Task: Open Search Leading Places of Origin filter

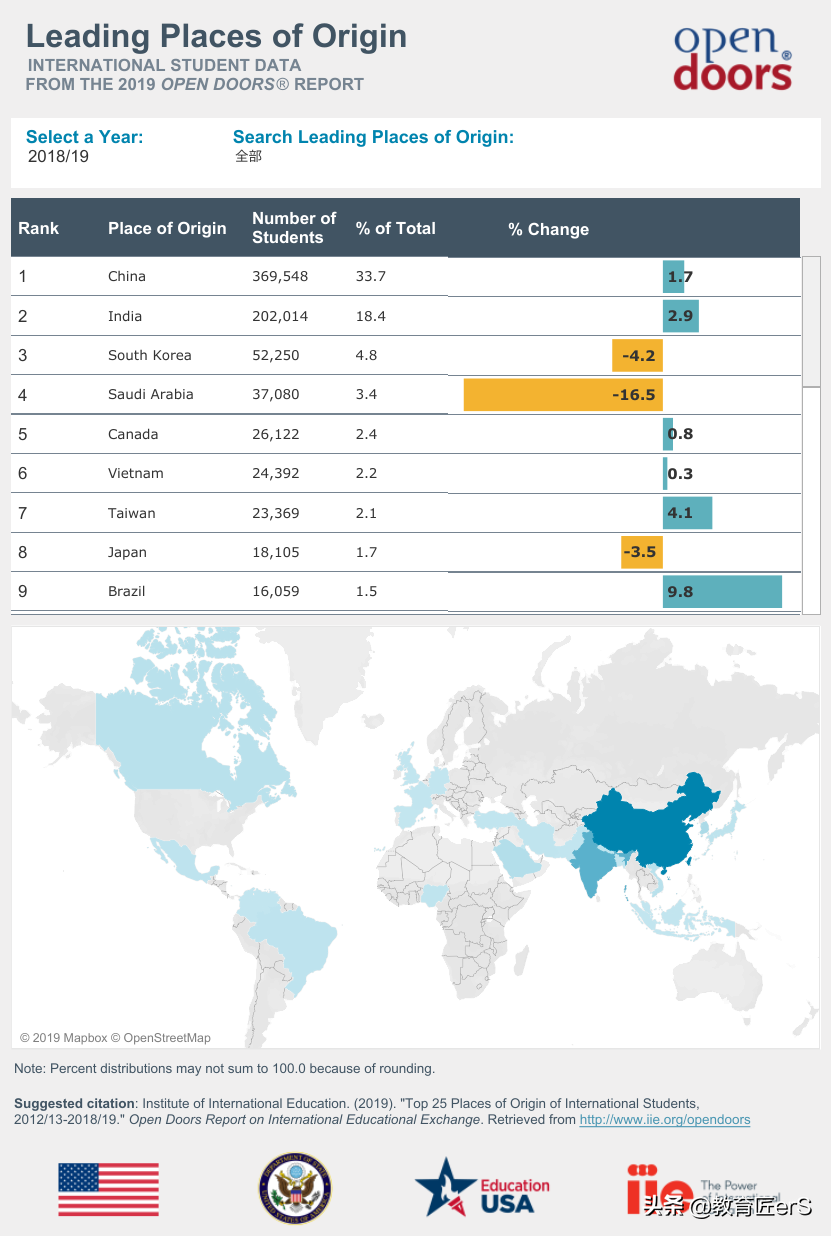Action: pos(249,156)
